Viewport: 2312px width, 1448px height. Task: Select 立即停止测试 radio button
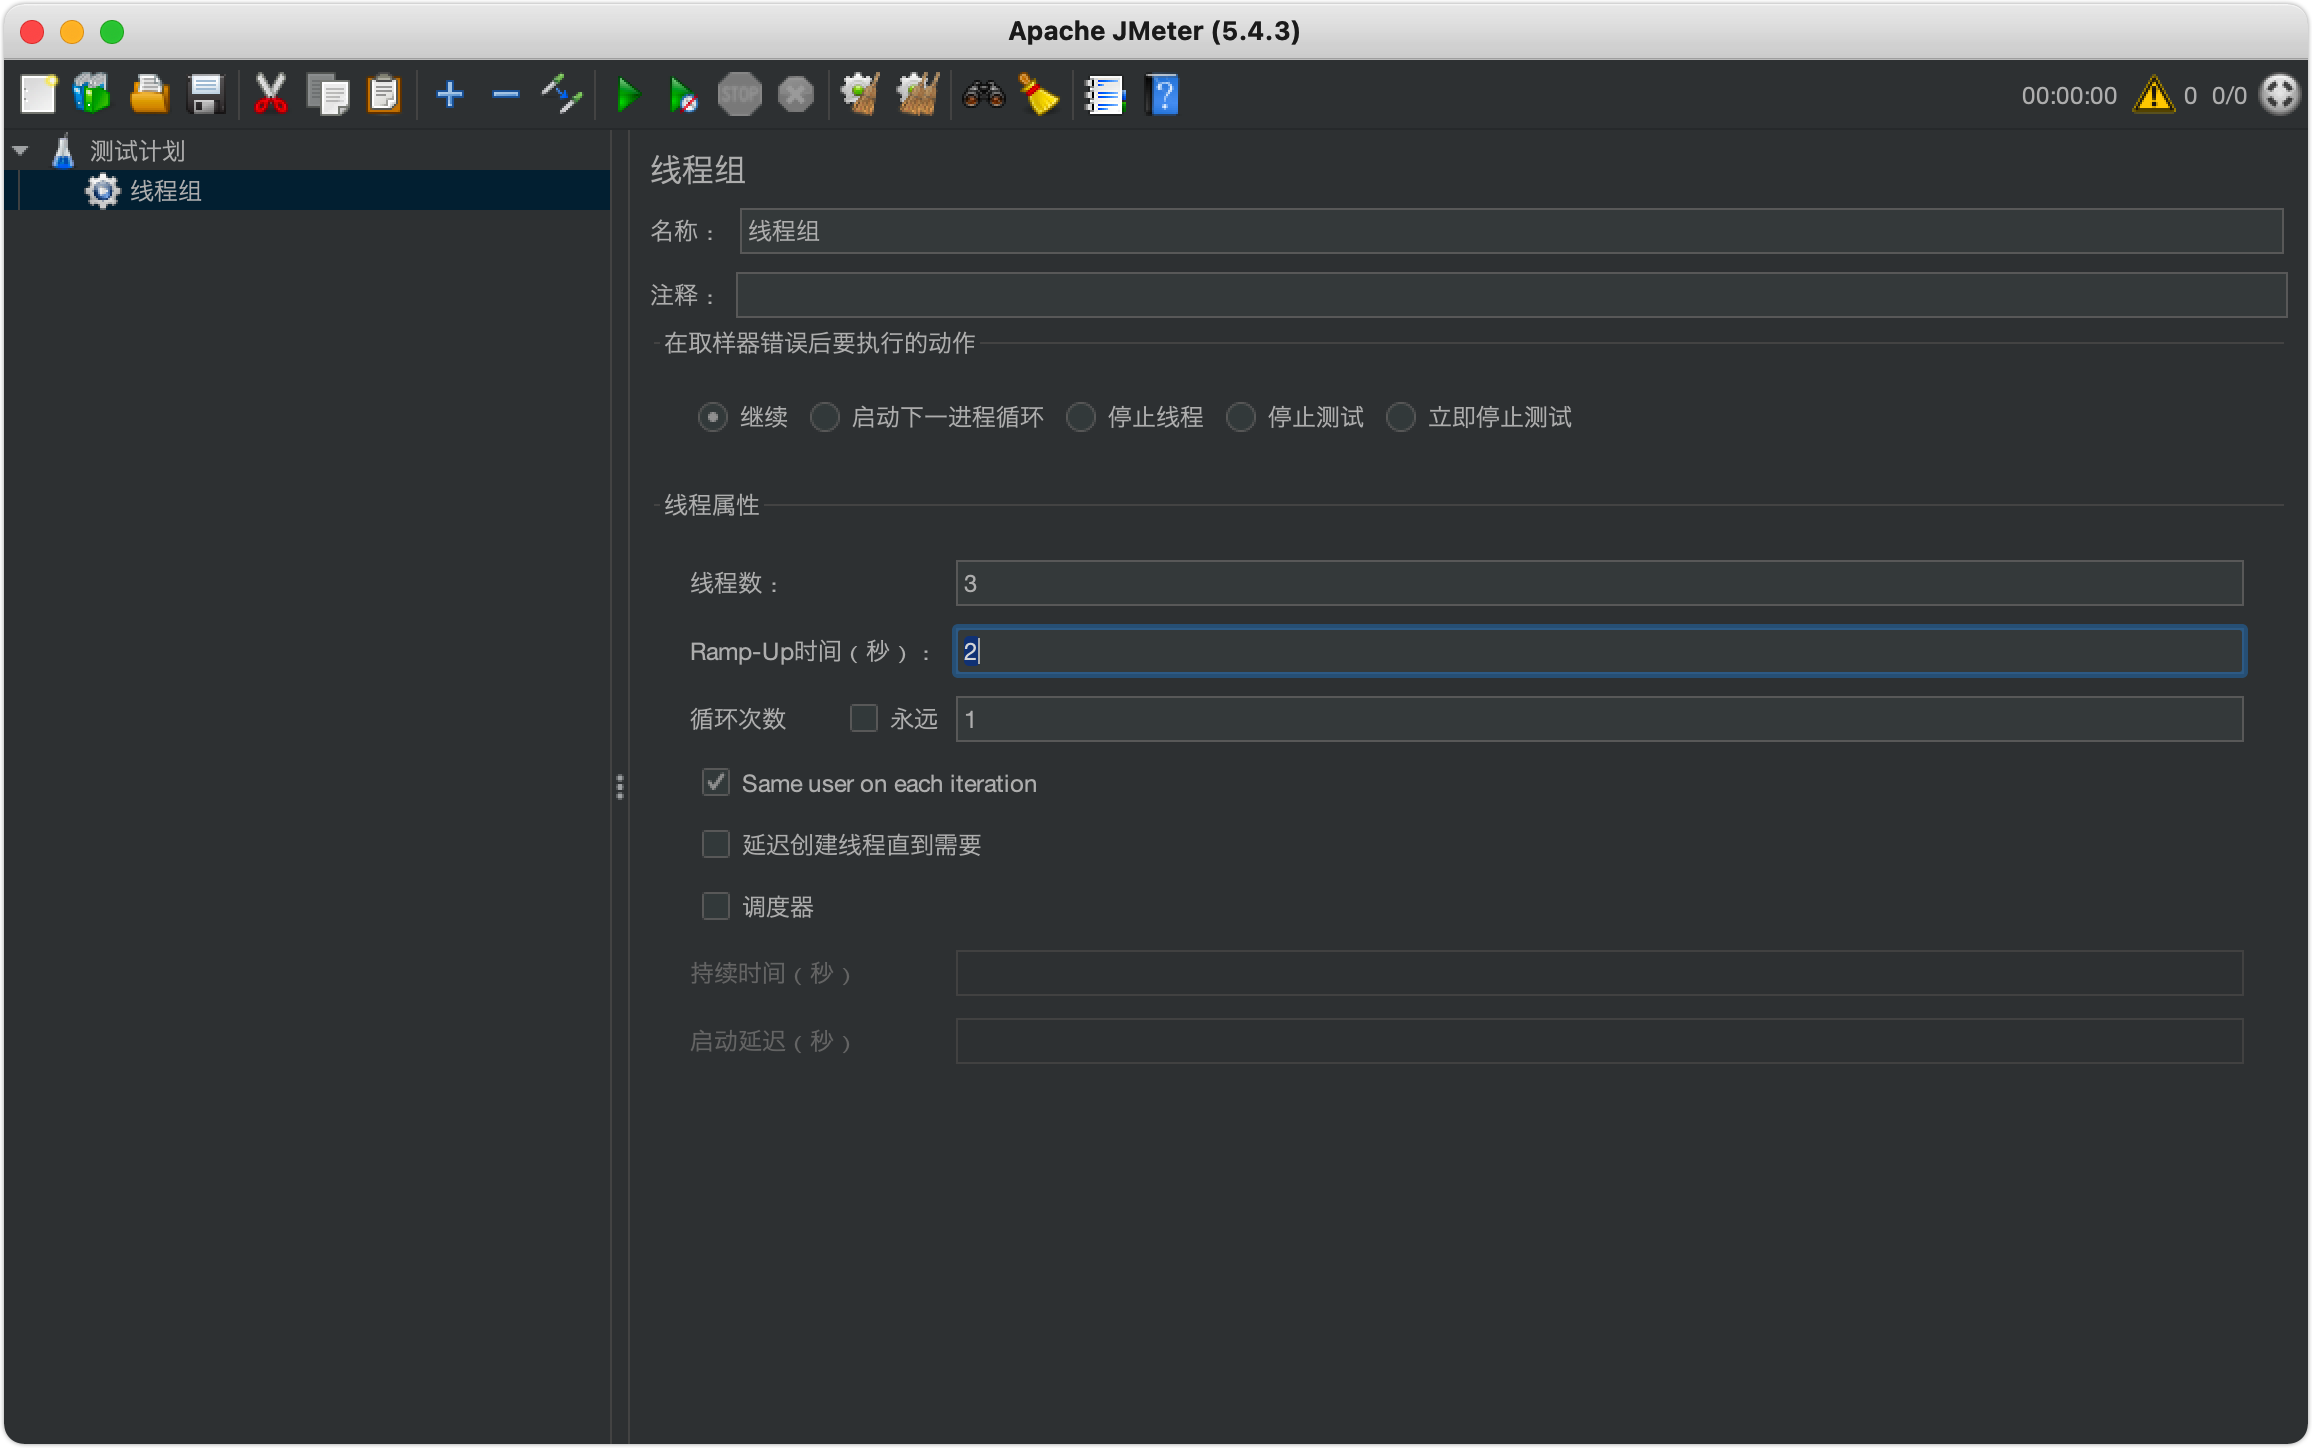[x=1400, y=417]
